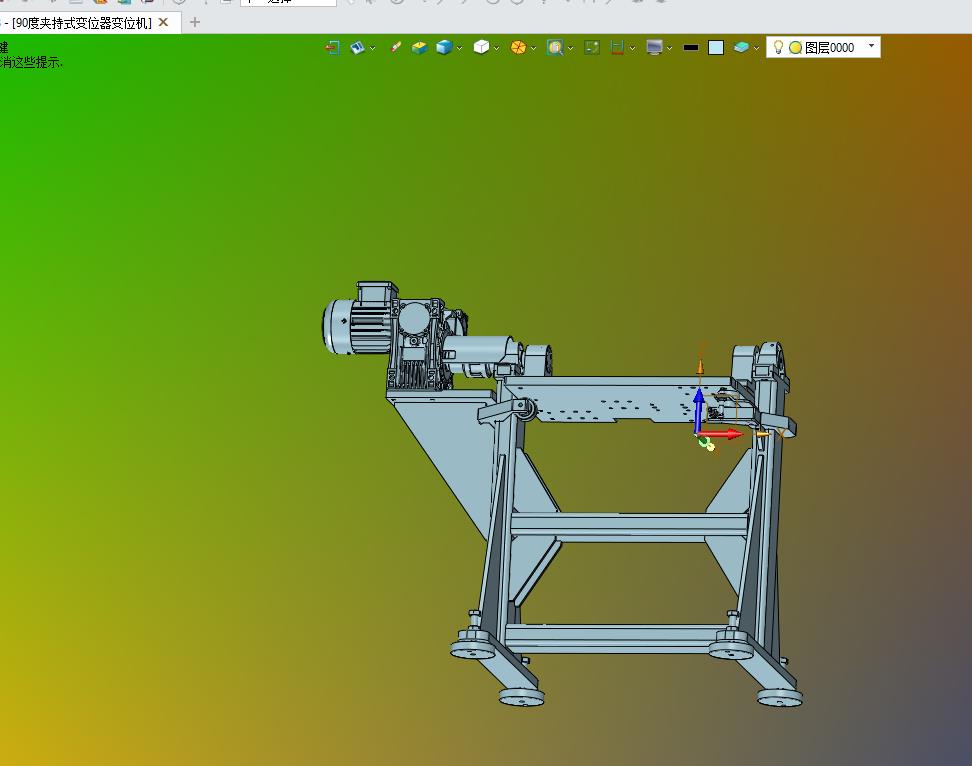Viewport: 972px width, 766px height.
Task: Open the monitor display dropdown arrow
Action: (669, 48)
